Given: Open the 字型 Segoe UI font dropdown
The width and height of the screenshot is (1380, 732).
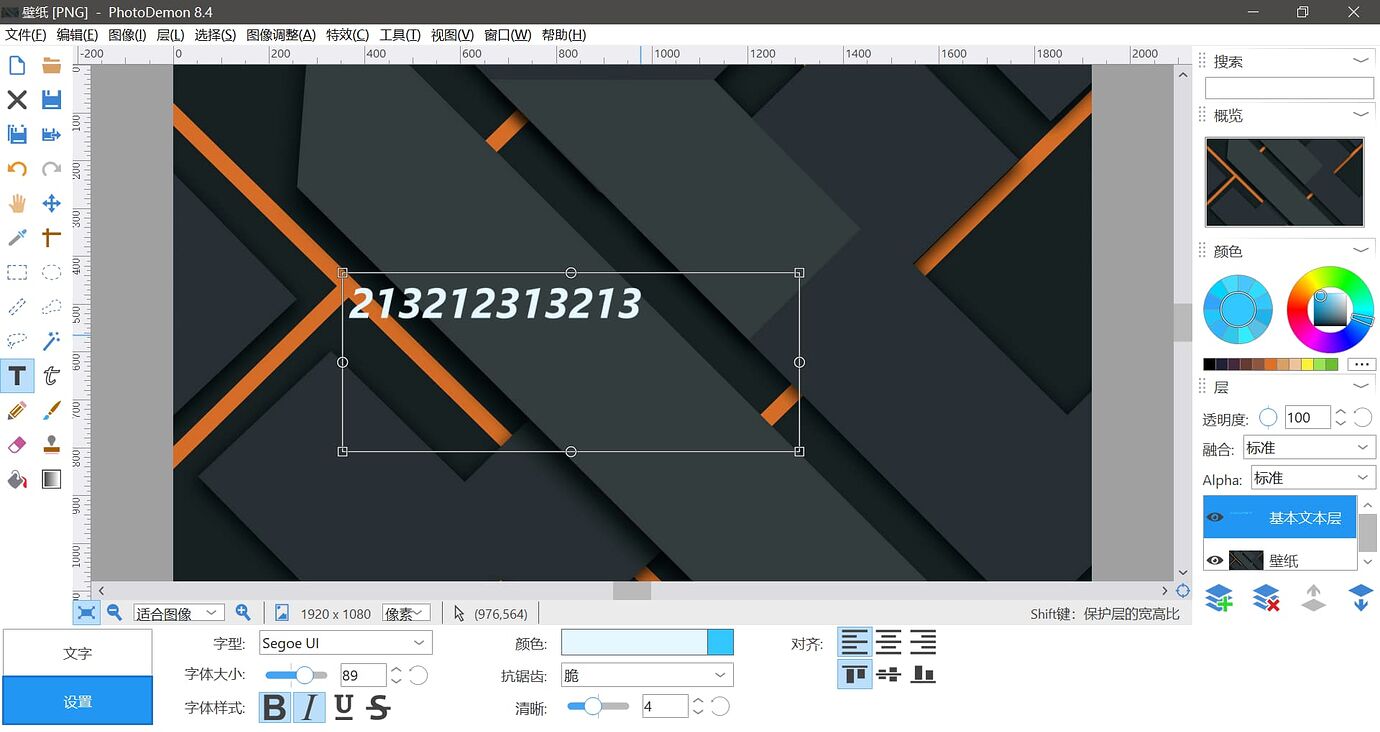Looking at the screenshot, I should point(345,643).
